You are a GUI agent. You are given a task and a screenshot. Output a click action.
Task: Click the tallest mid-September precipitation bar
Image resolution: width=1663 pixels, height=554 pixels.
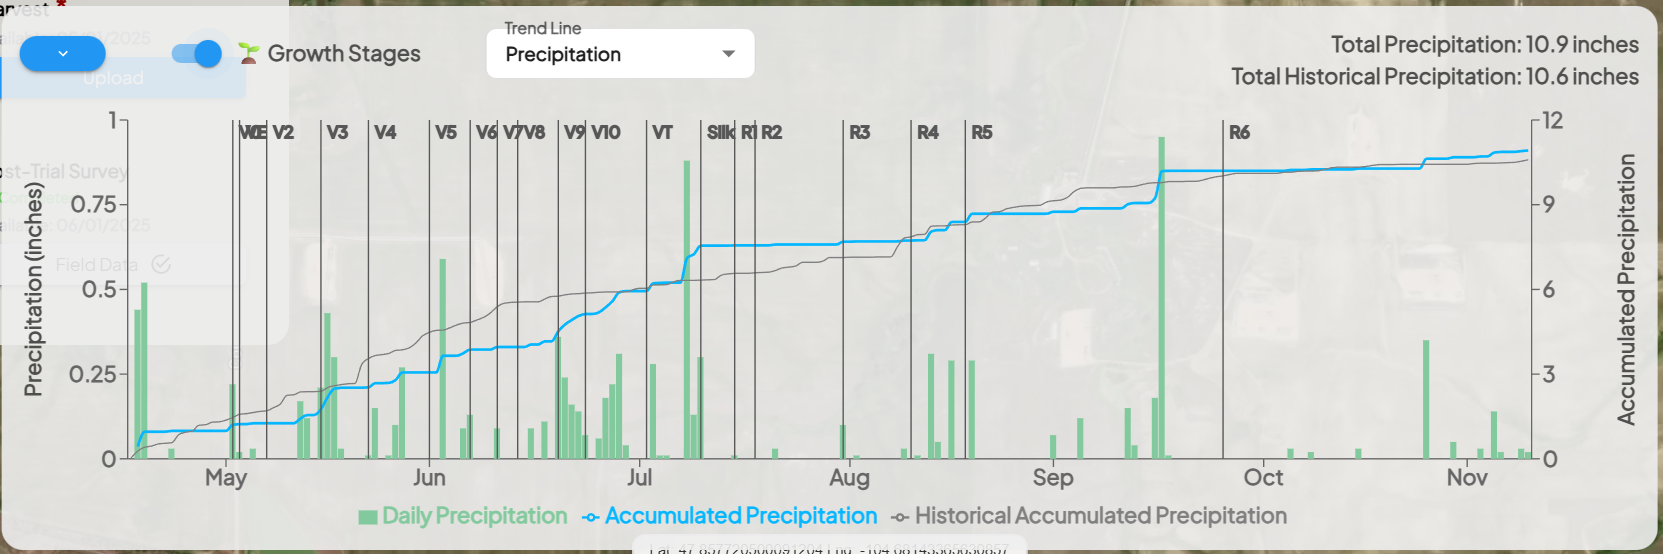[x=1161, y=300]
